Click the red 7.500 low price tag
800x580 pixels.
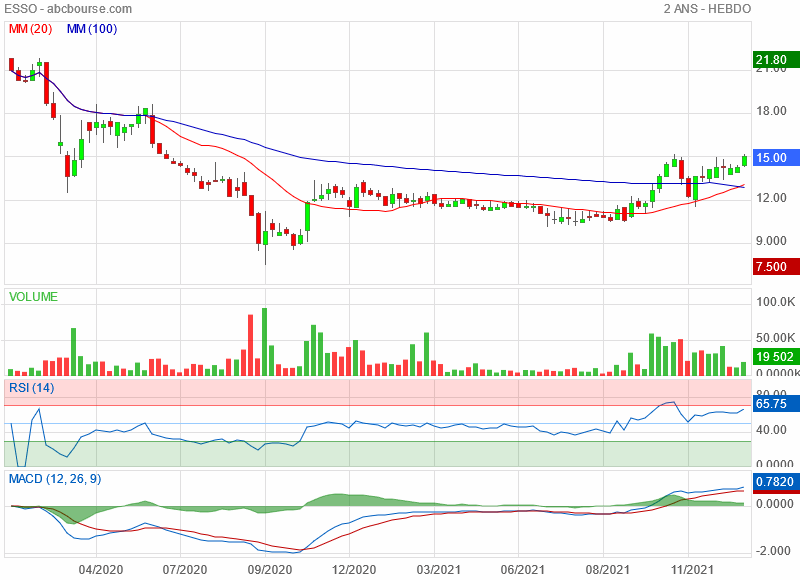776,266
